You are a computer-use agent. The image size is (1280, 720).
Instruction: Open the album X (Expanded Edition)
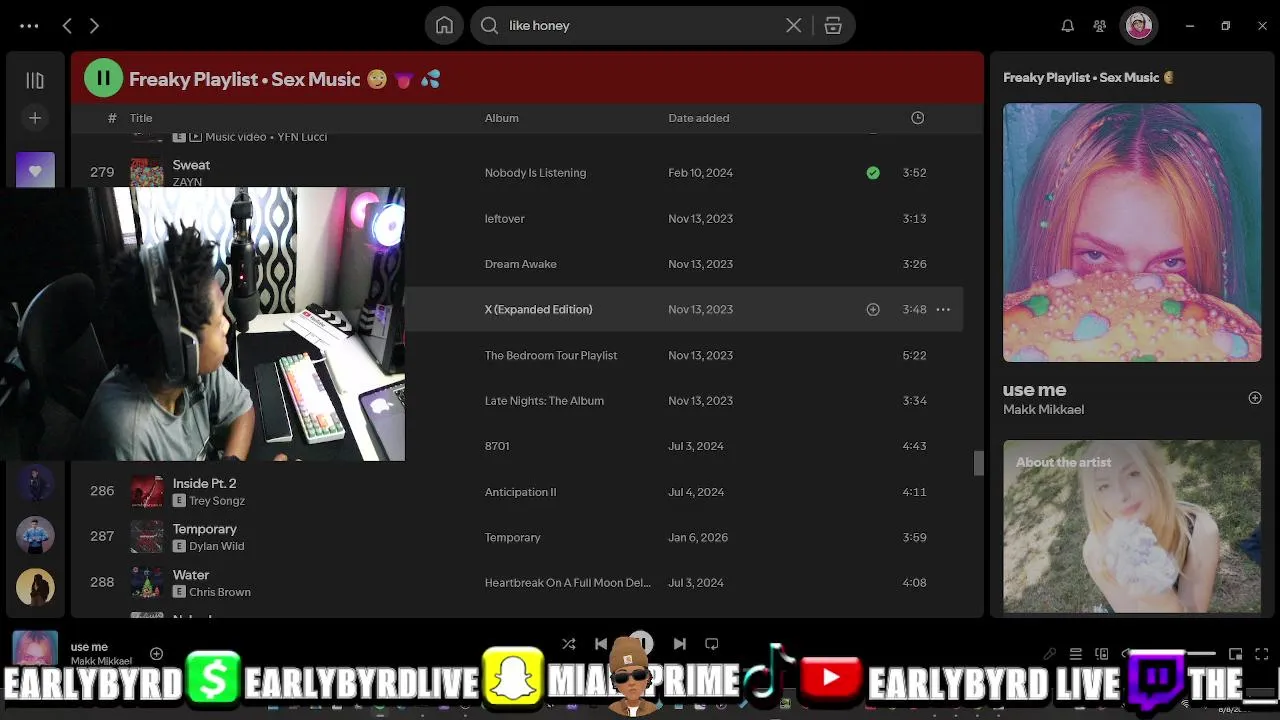tap(539, 310)
